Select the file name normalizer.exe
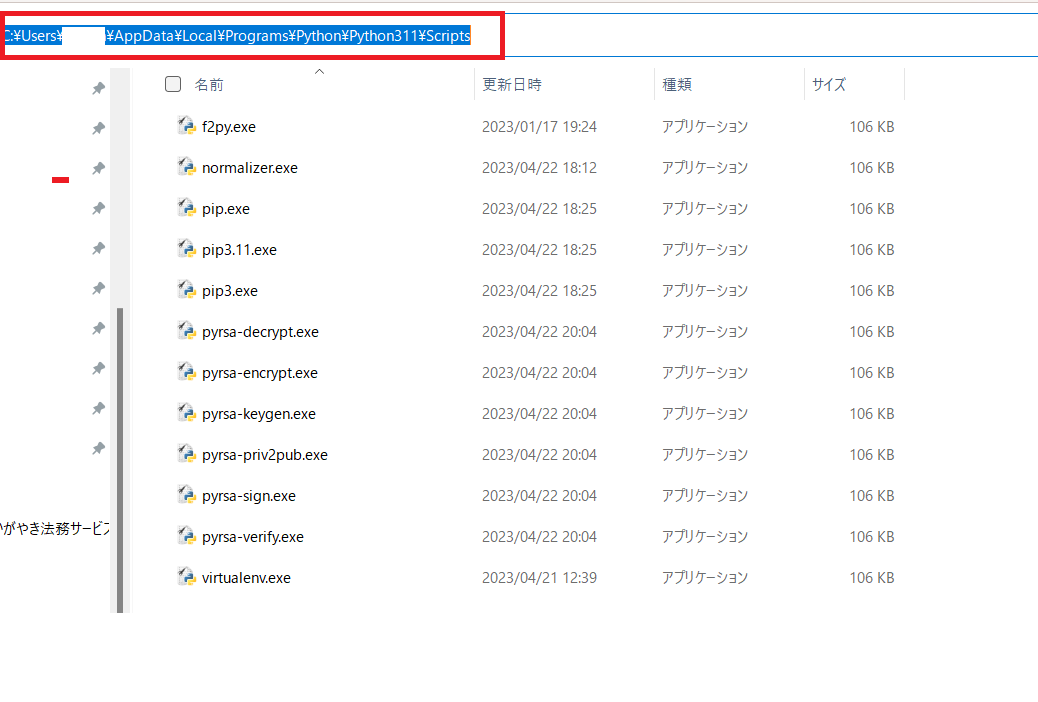The image size is (1038, 702). [x=250, y=168]
